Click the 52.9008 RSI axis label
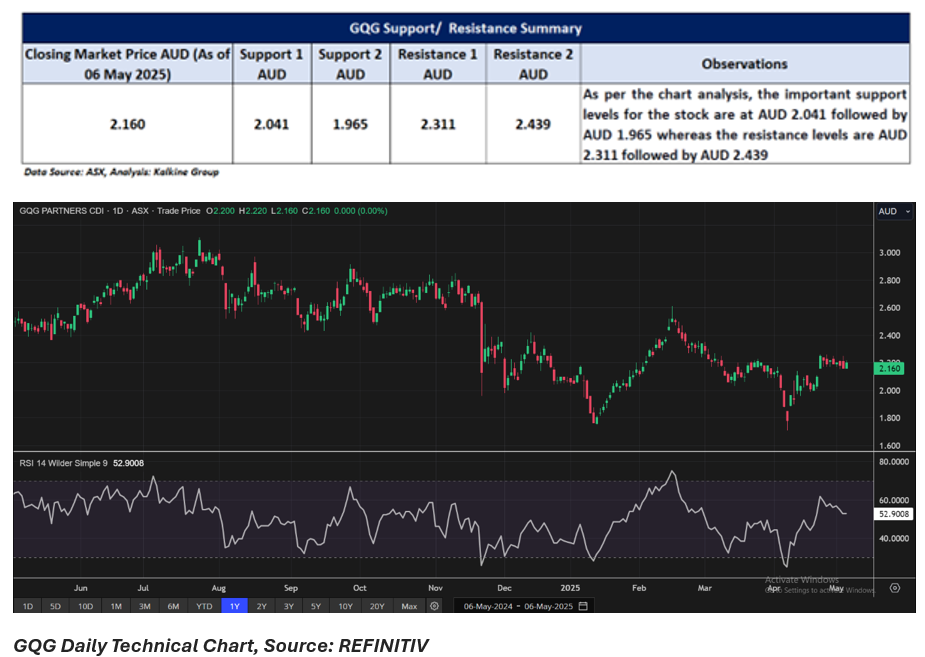 [894, 514]
